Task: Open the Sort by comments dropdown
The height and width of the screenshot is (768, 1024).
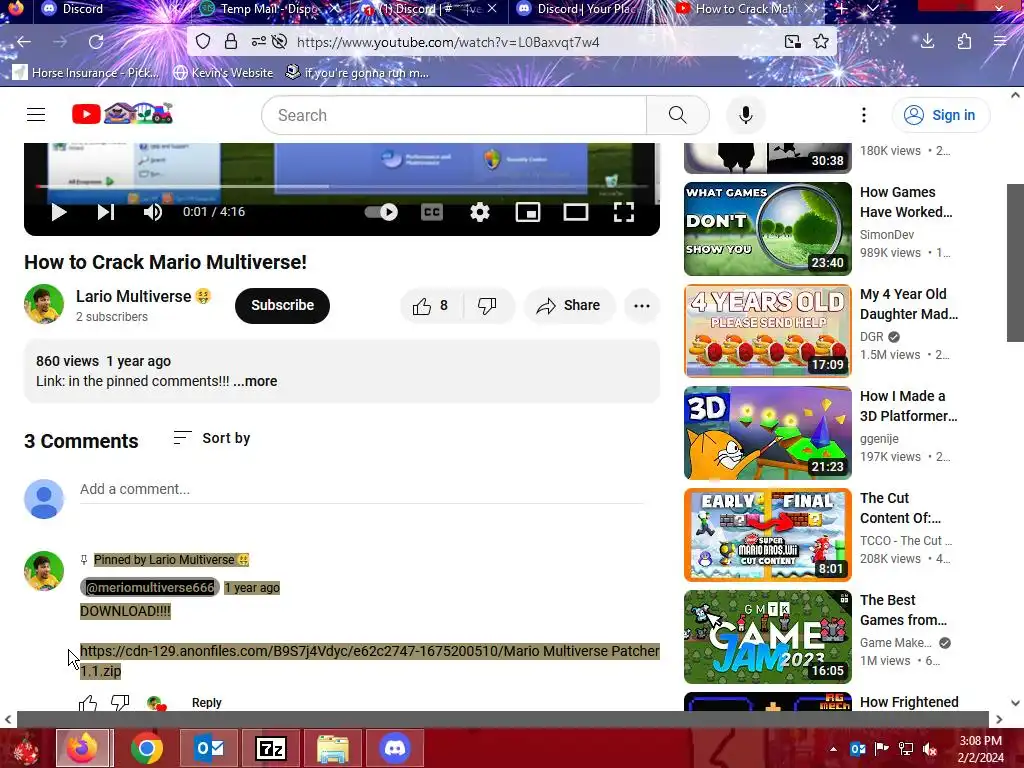Action: [x=212, y=438]
